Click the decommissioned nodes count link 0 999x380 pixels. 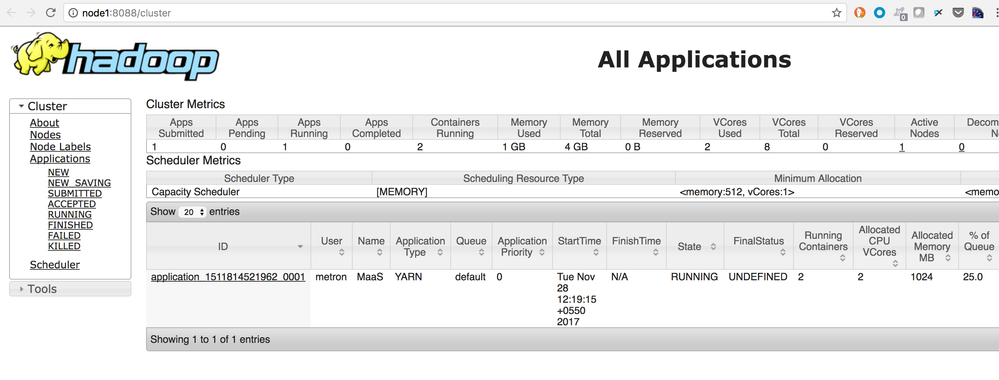click(x=961, y=147)
